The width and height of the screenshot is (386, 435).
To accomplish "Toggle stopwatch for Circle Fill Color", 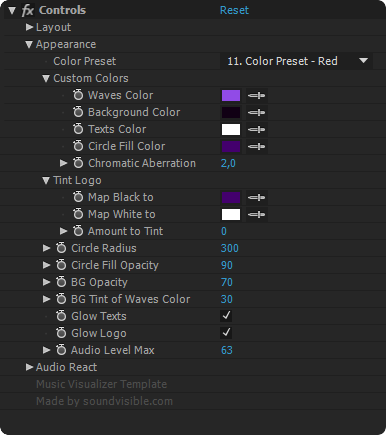I will [78, 146].
